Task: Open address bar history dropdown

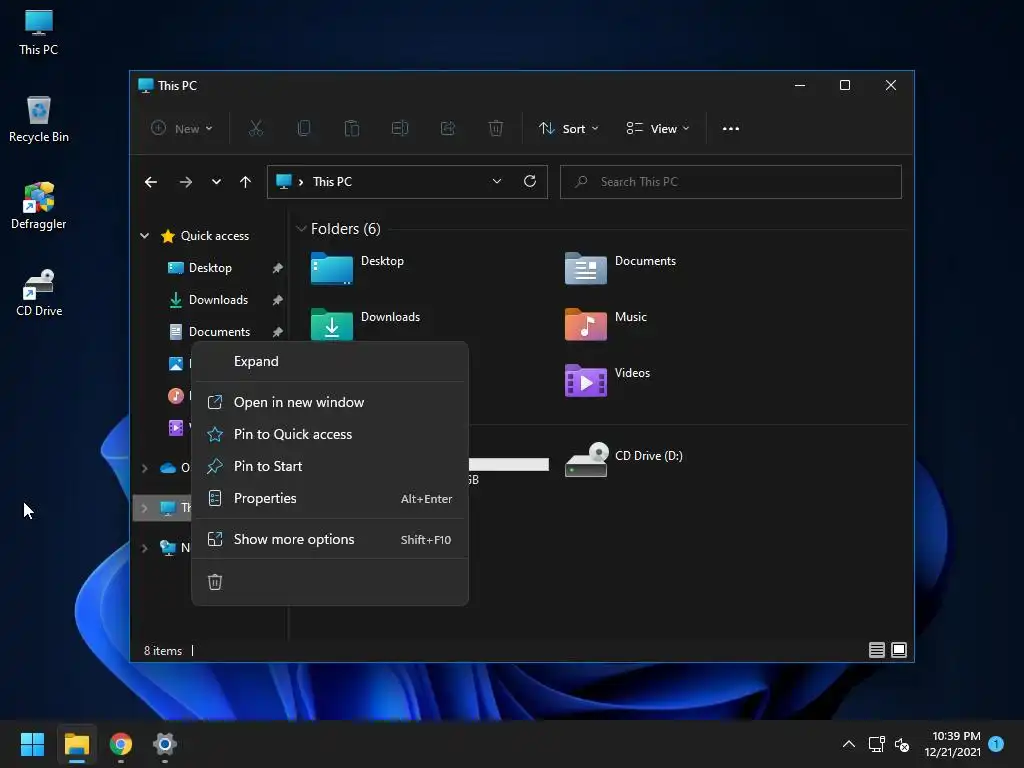Action: (497, 182)
